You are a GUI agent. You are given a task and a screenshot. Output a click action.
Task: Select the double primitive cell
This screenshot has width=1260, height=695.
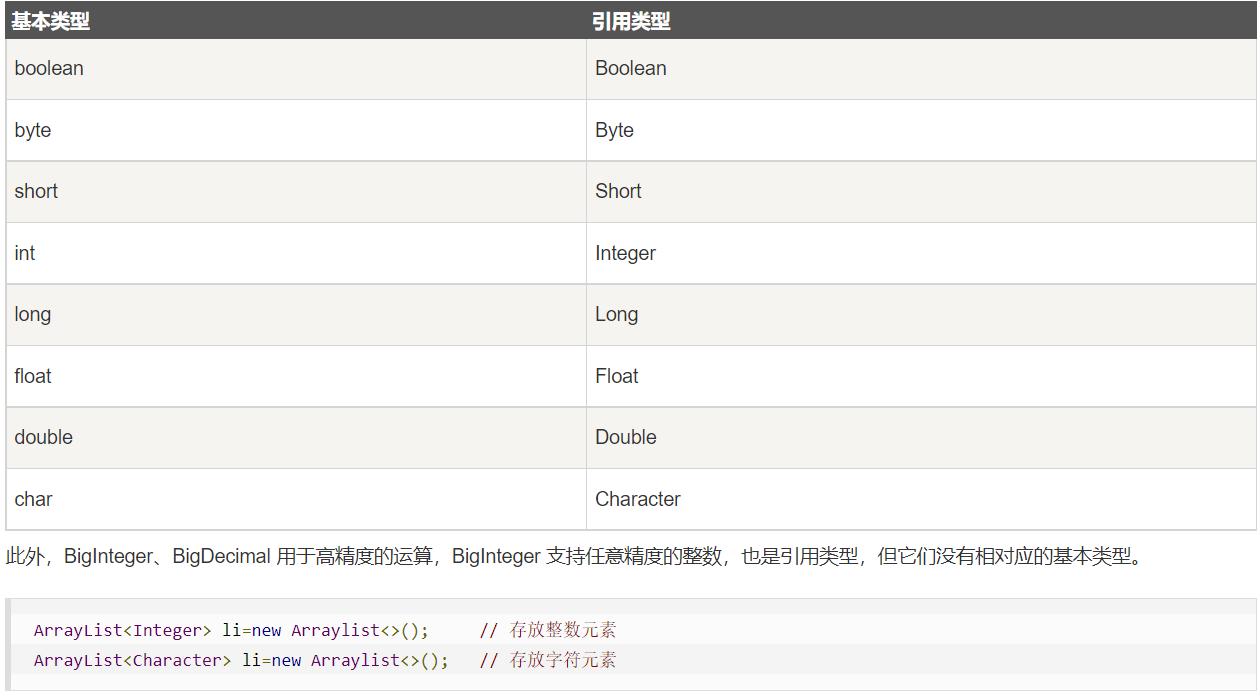click(x=42, y=437)
